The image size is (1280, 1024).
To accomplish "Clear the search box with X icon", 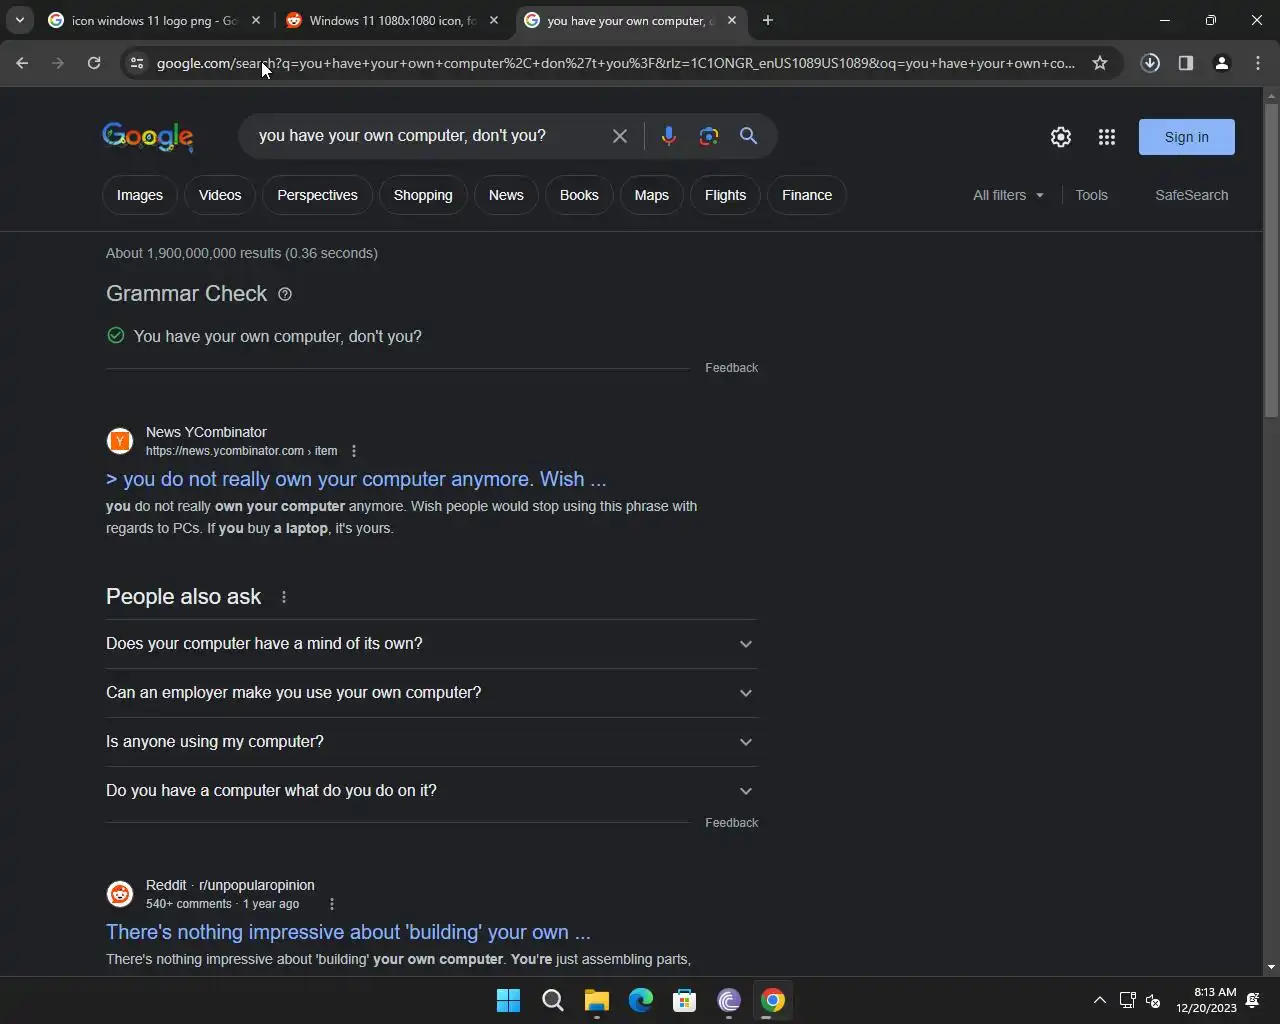I will [620, 136].
